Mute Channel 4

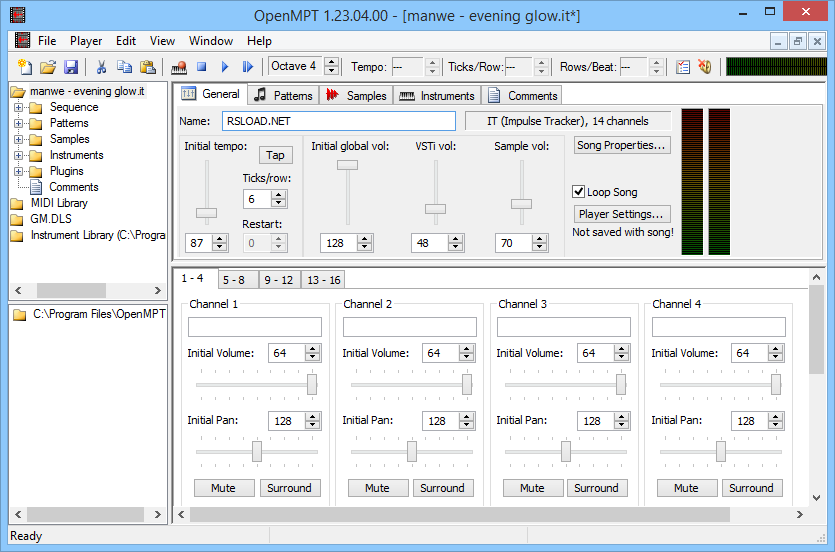point(686,488)
